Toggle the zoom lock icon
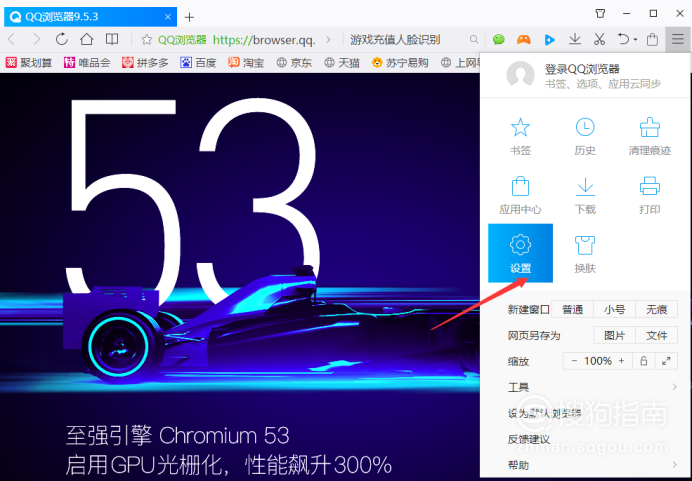The width and height of the screenshot is (692, 481). pyautogui.click(x=643, y=361)
